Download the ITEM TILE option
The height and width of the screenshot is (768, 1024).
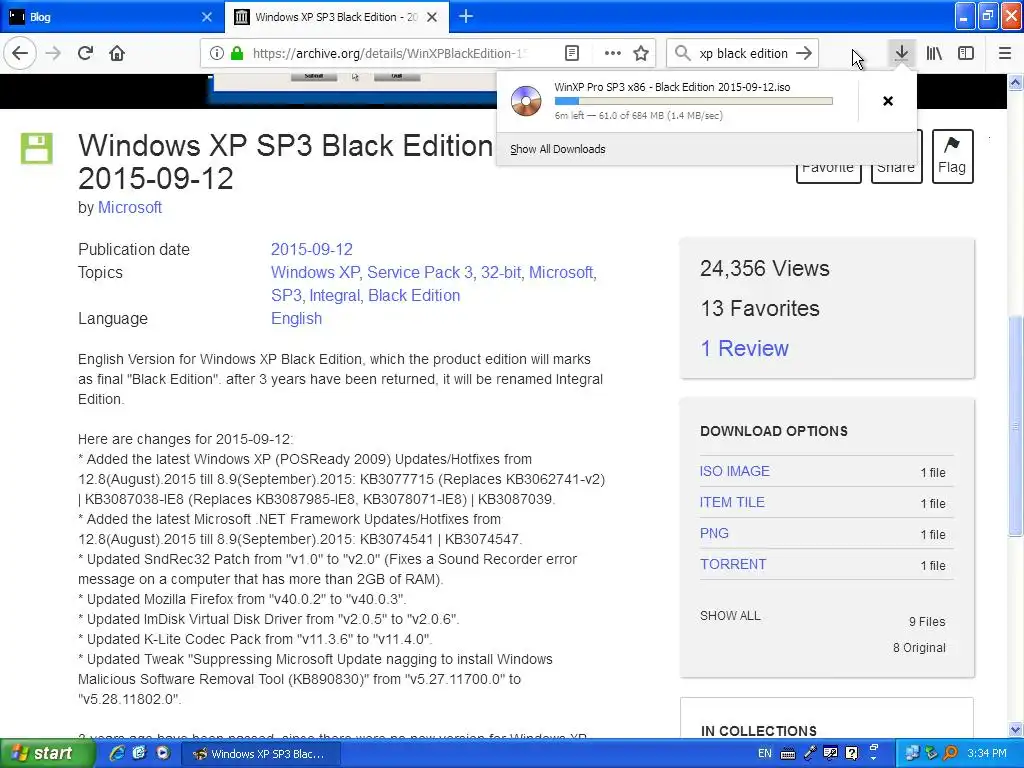click(x=732, y=502)
